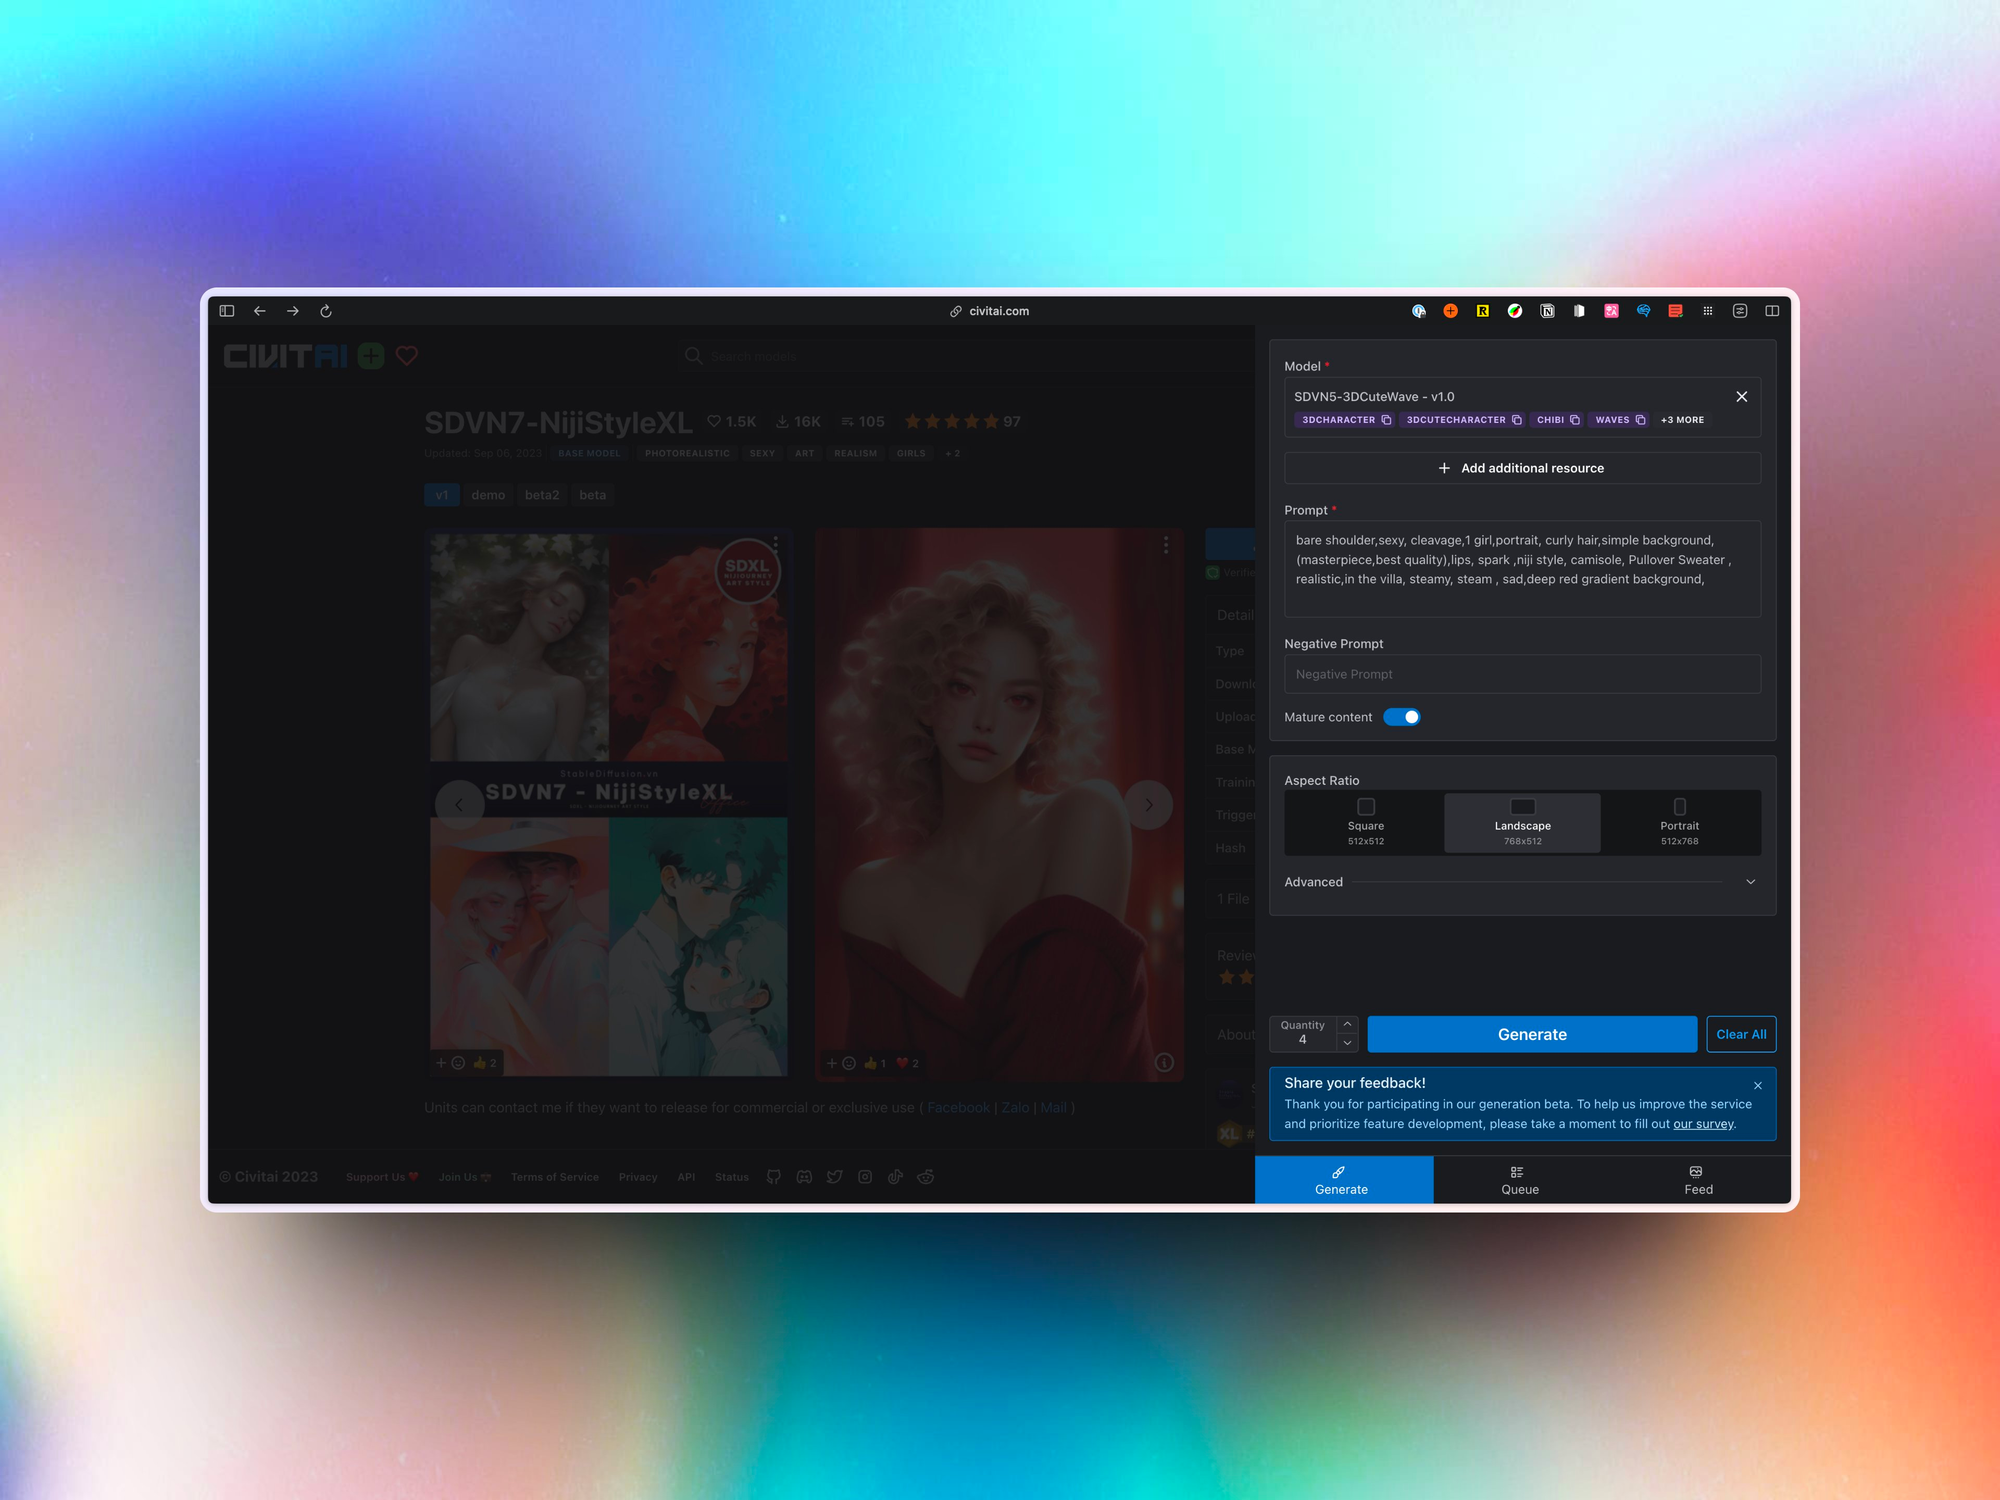Viewport: 2000px width, 1500px height.
Task: Copy the CHIBI trigger word
Action: coord(1575,420)
